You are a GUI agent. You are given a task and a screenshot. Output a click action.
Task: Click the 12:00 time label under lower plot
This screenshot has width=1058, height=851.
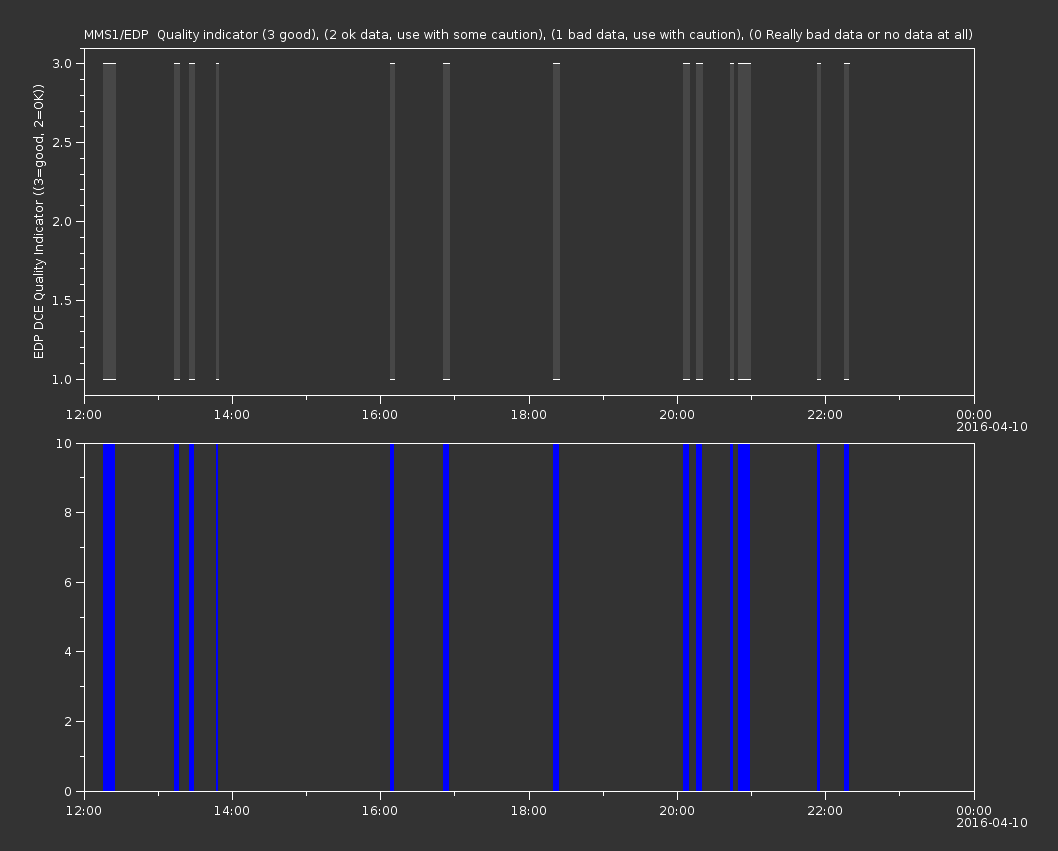(x=84, y=811)
